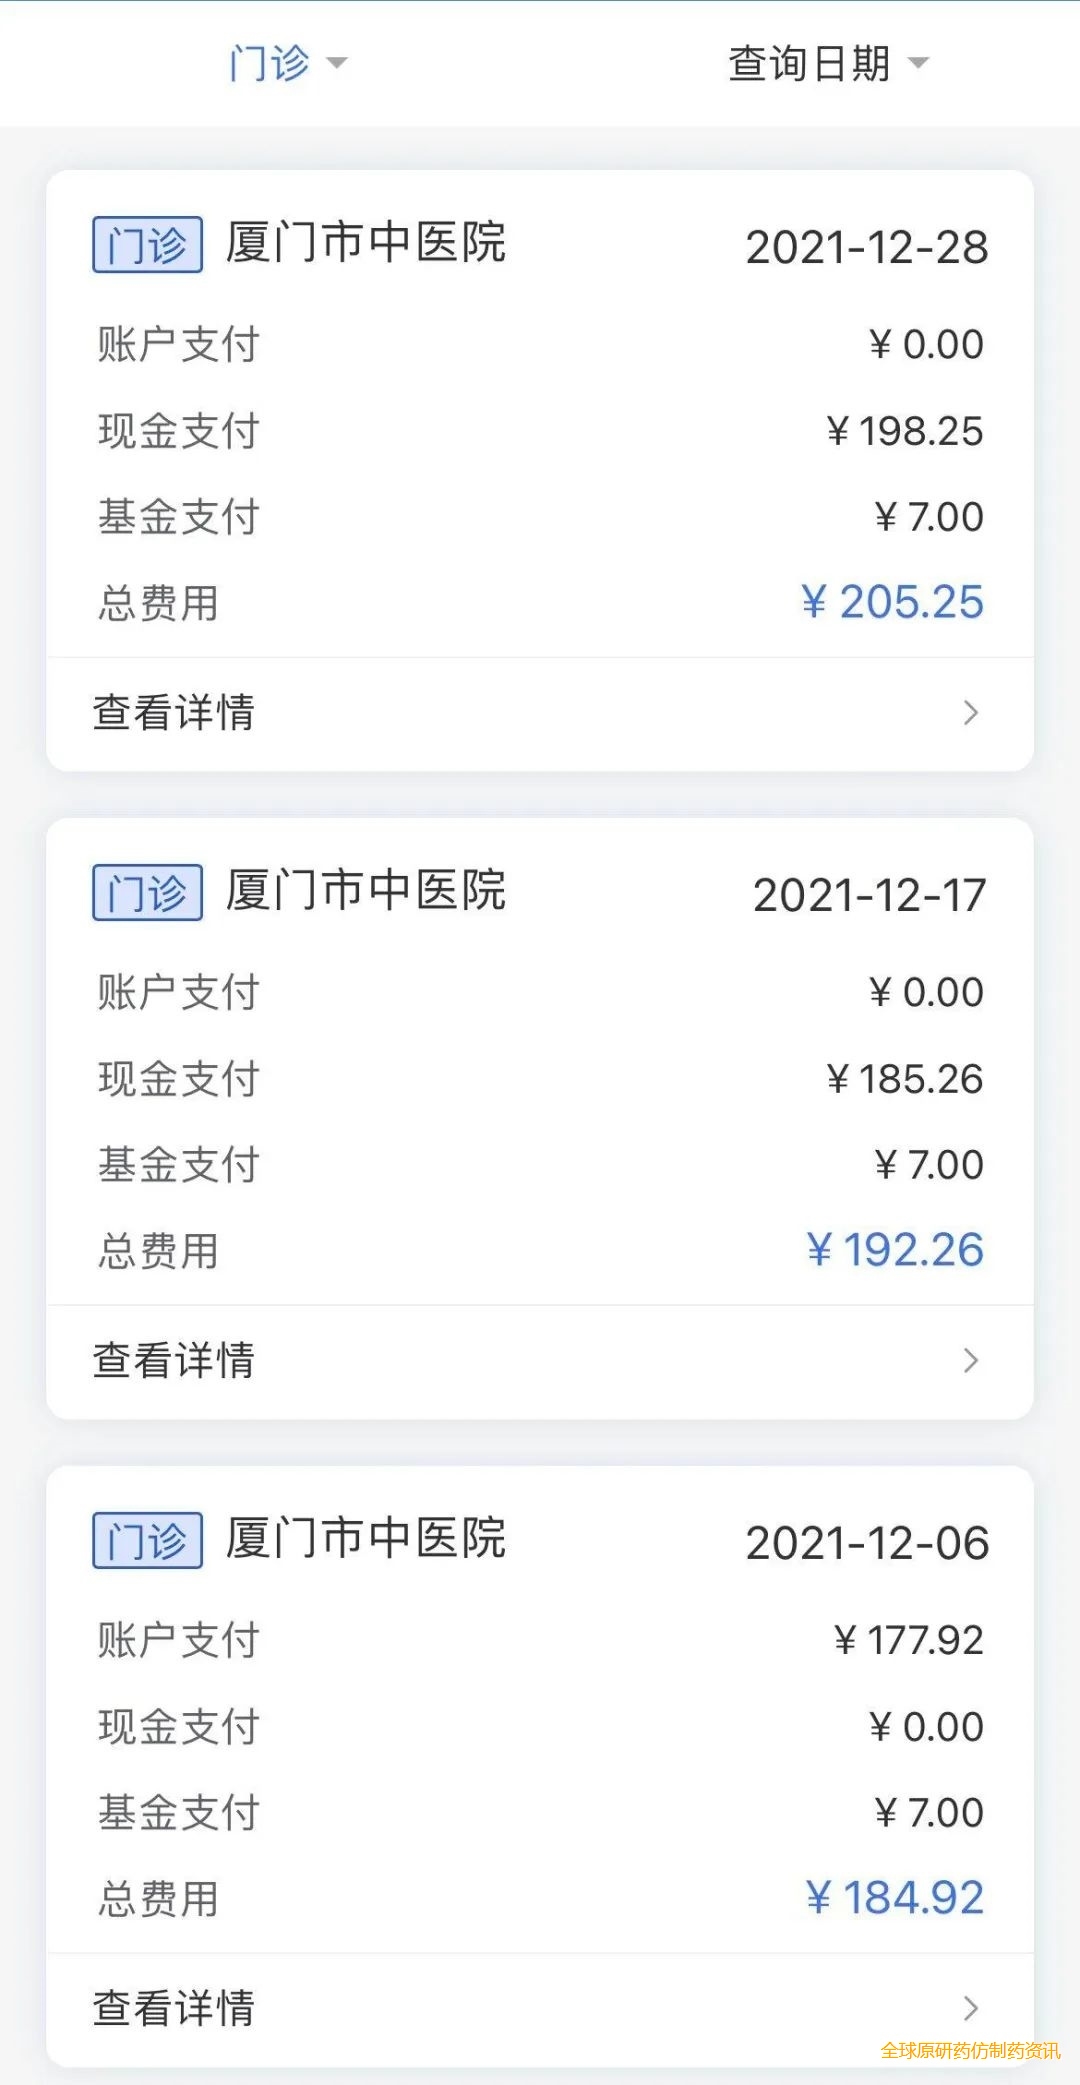Click the arrow beside the 门诊 filter

point(337,64)
